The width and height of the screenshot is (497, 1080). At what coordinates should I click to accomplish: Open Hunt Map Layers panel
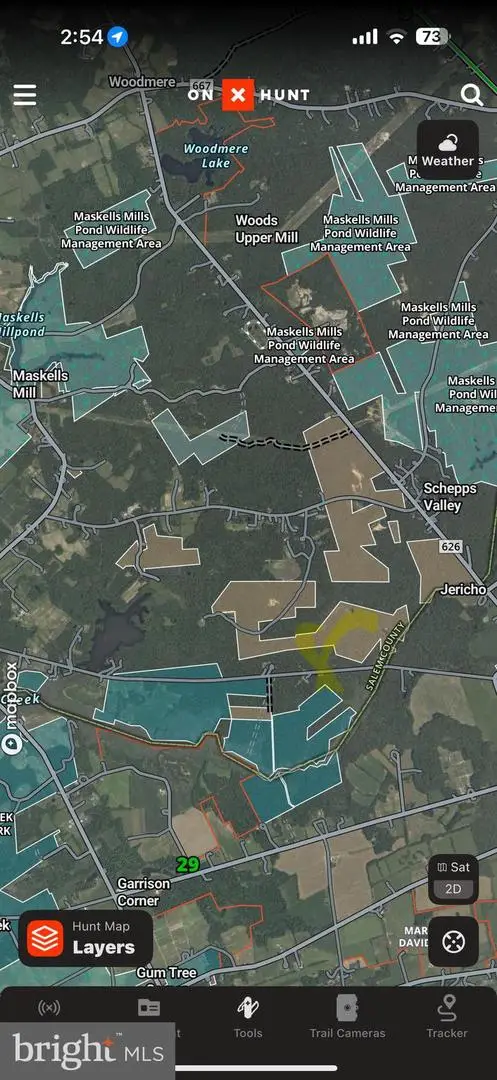coord(85,938)
